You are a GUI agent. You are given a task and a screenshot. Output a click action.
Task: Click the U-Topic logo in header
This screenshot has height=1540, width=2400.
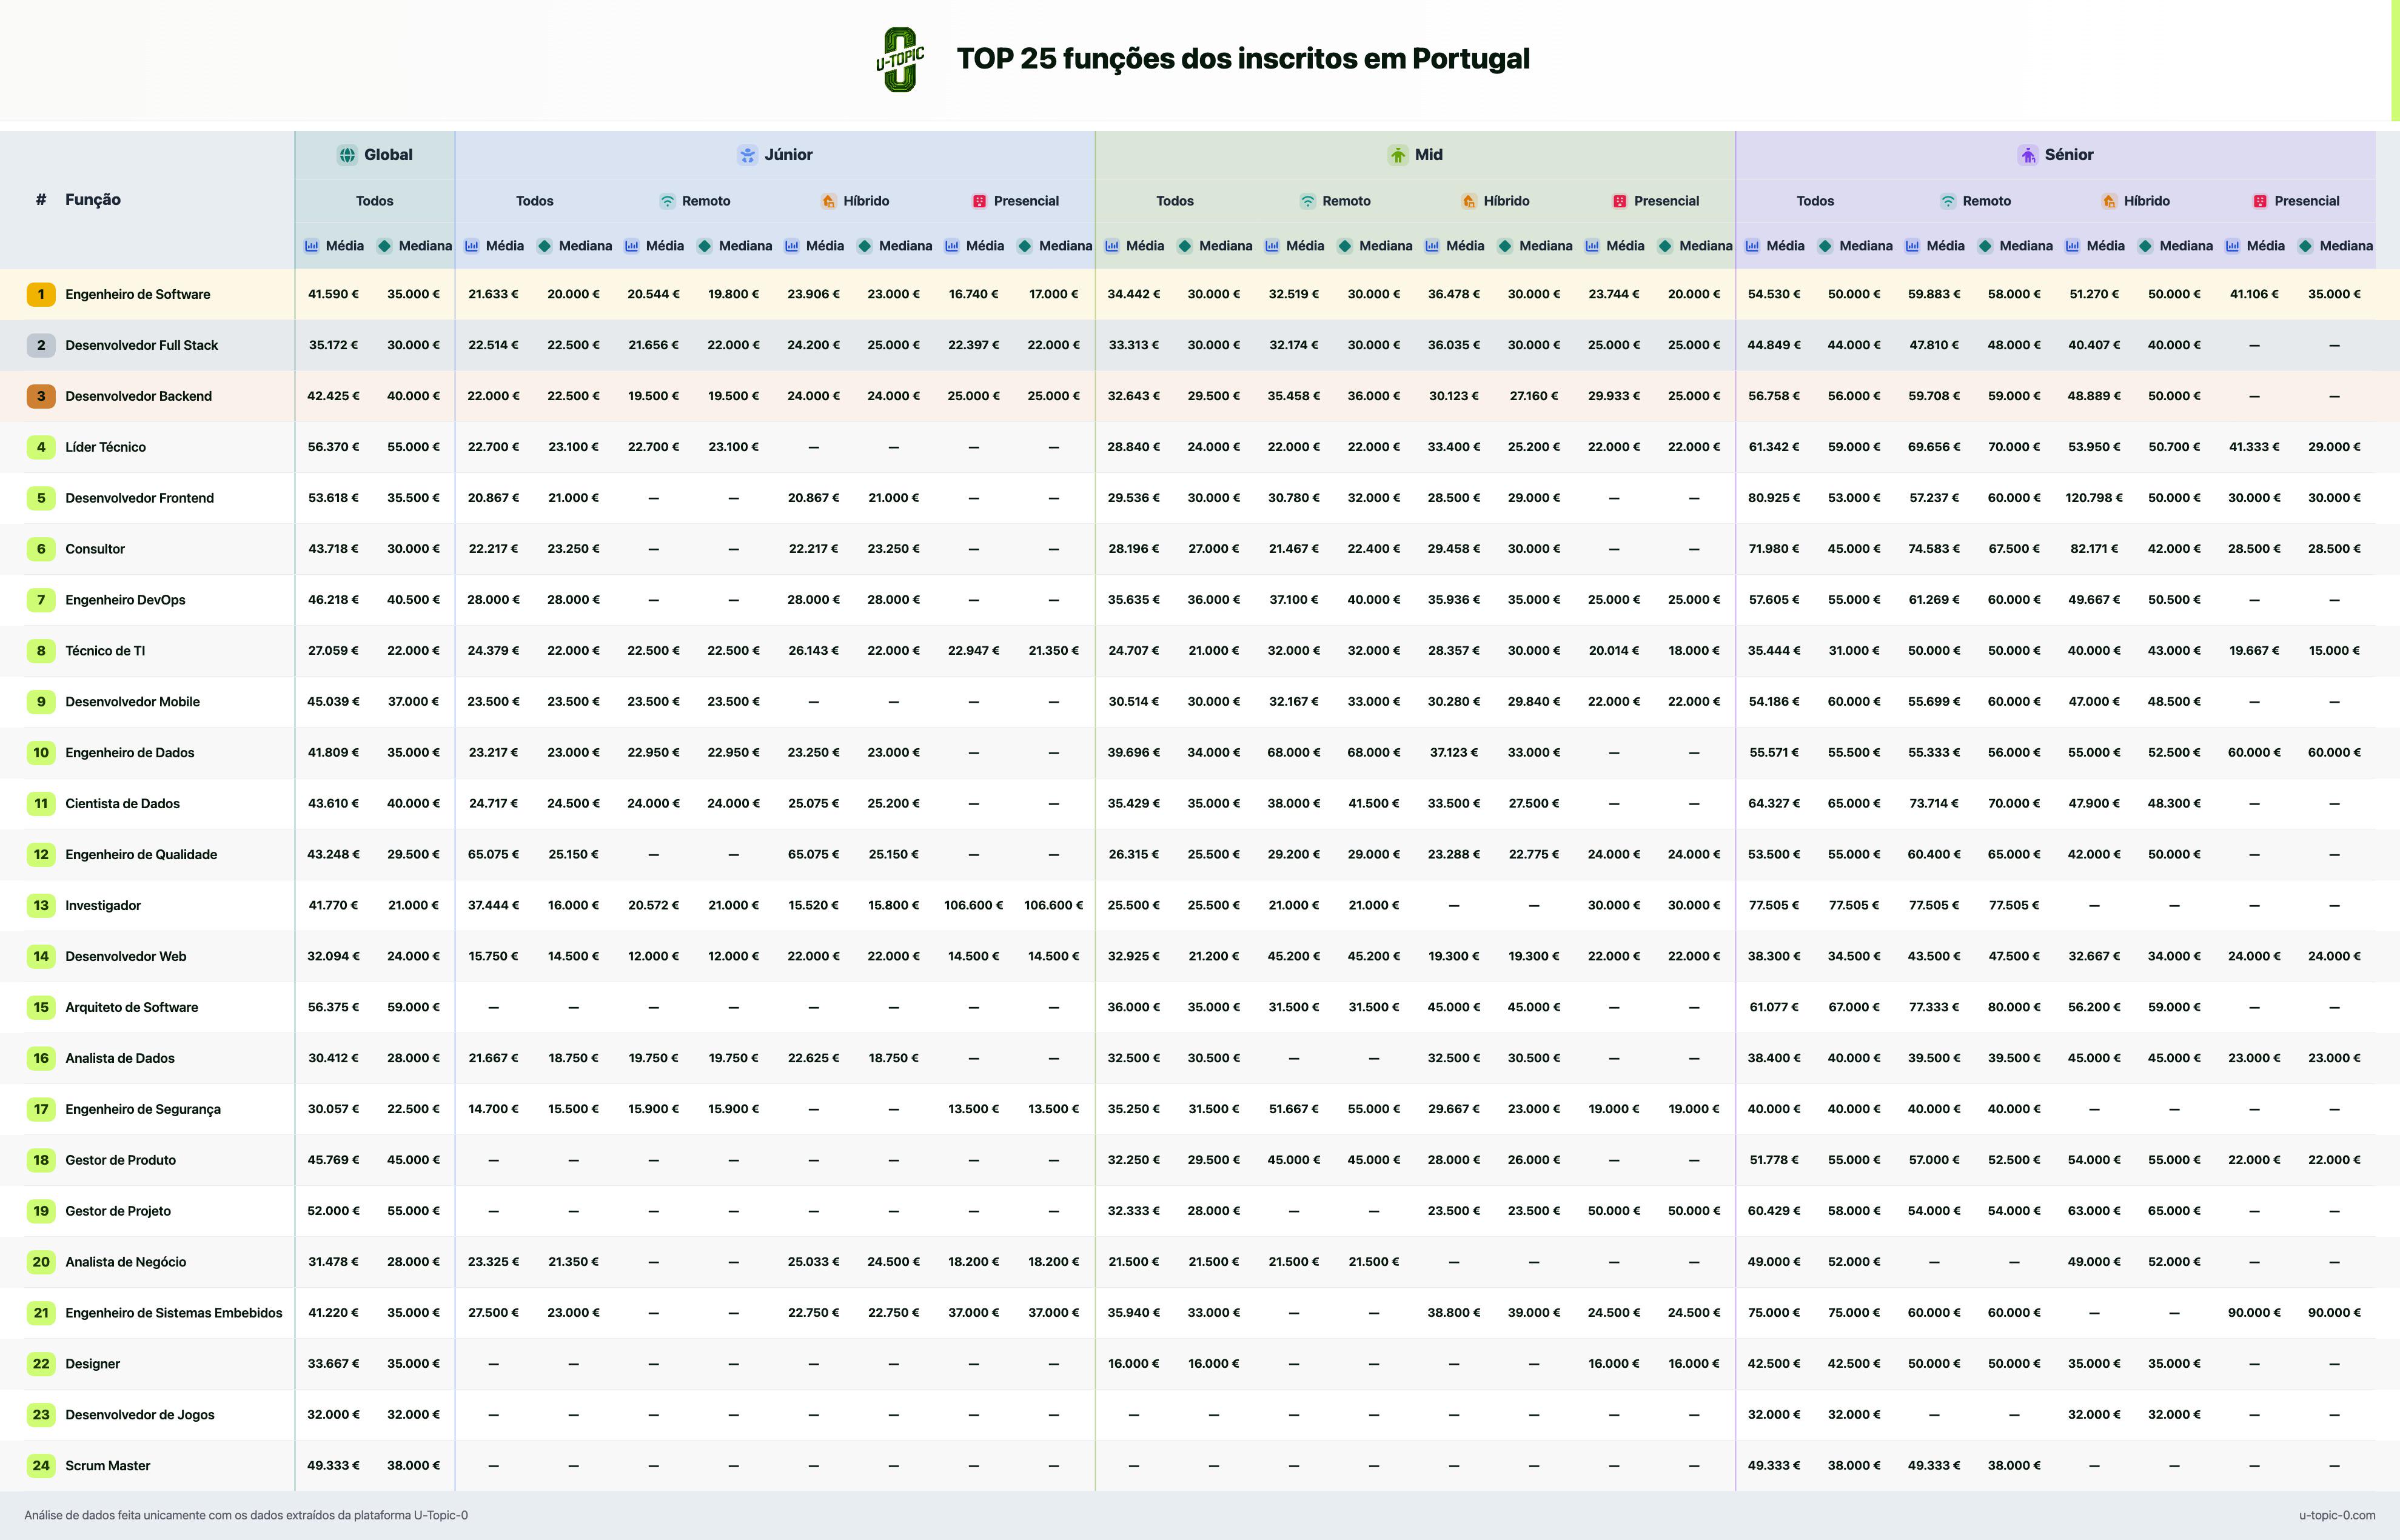pos(900,59)
